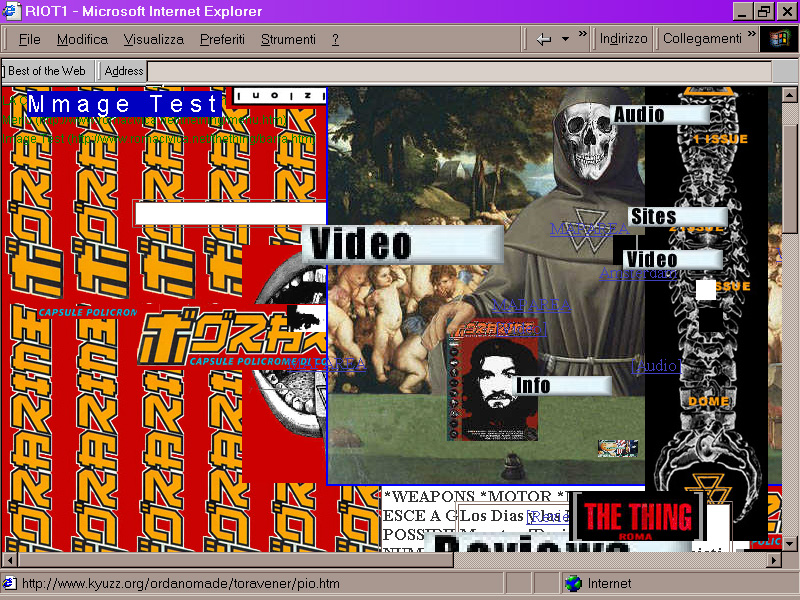Expand the toolbar overflow chevron beside the Back dropdown
Screen dimensions: 800x600
pos(582,34)
